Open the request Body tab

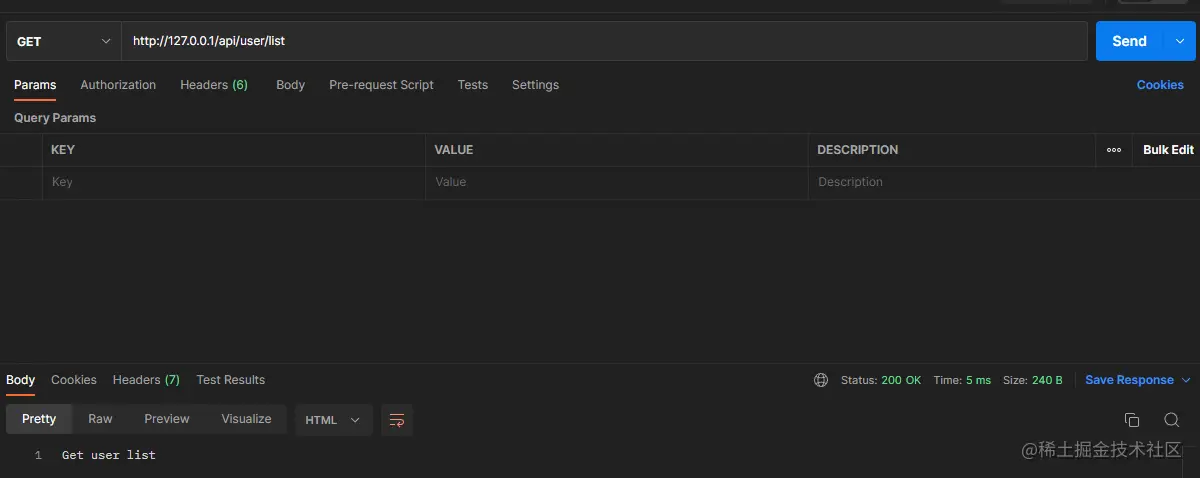(x=290, y=85)
